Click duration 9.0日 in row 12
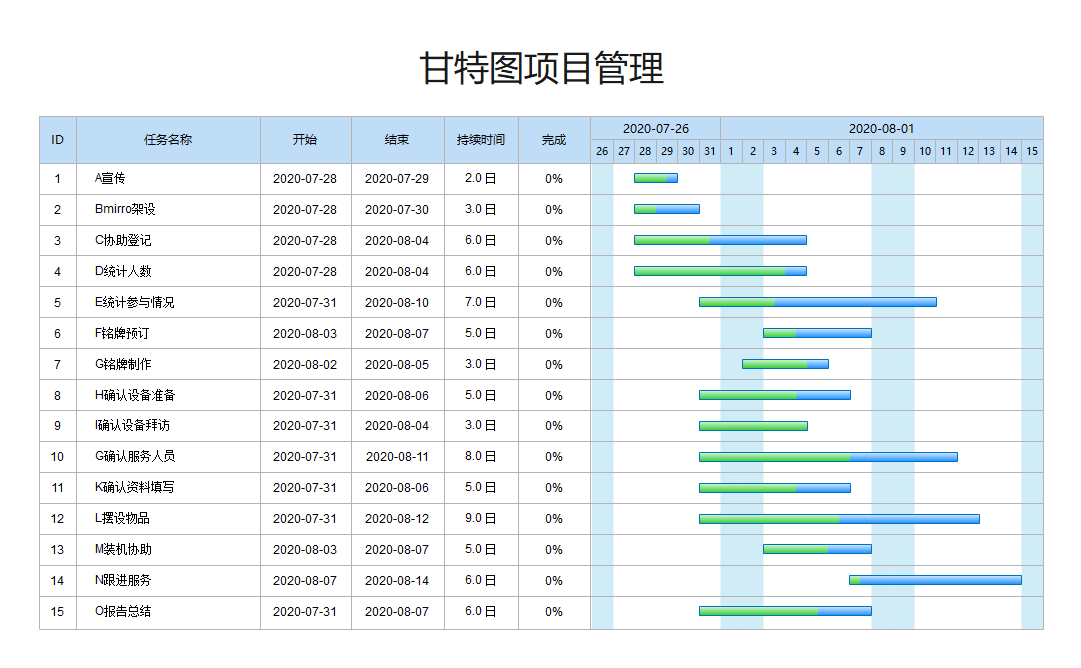The image size is (1081, 668). pos(481,518)
